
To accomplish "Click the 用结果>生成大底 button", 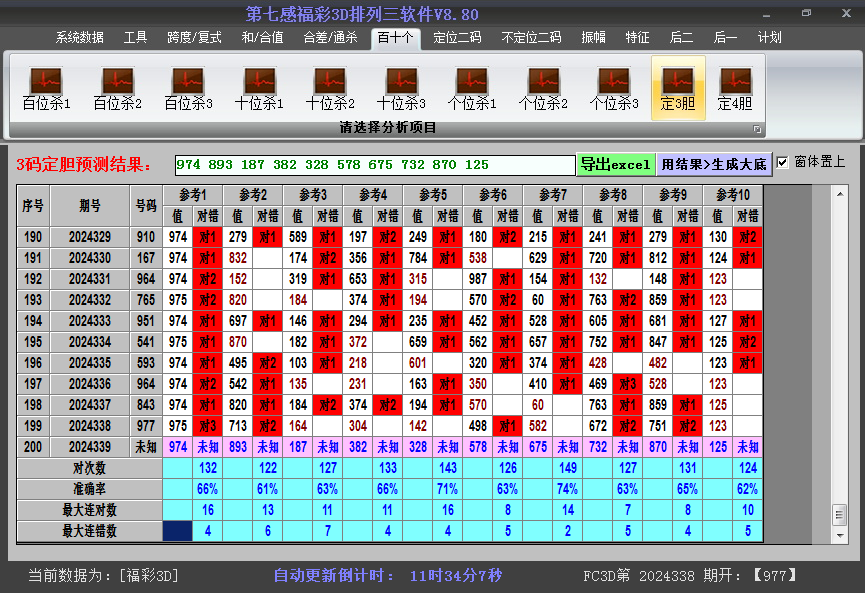I will (714, 164).
